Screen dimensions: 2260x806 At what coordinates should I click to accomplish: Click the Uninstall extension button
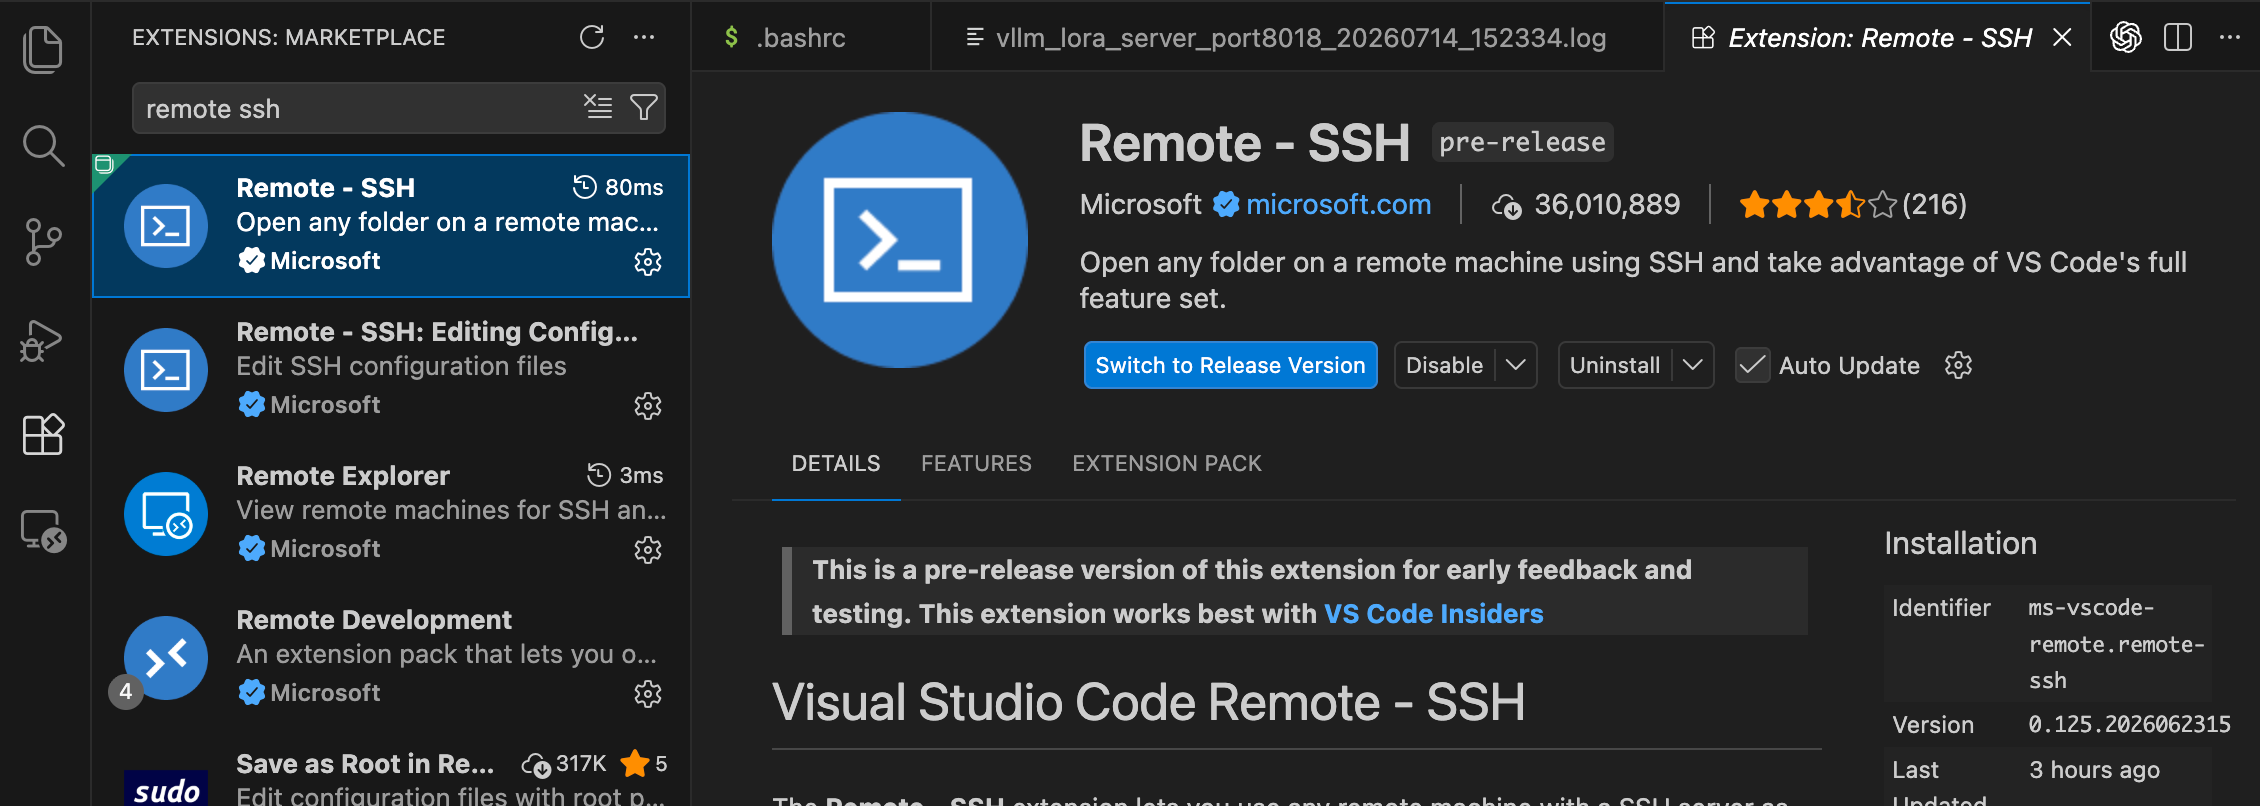click(x=1614, y=365)
